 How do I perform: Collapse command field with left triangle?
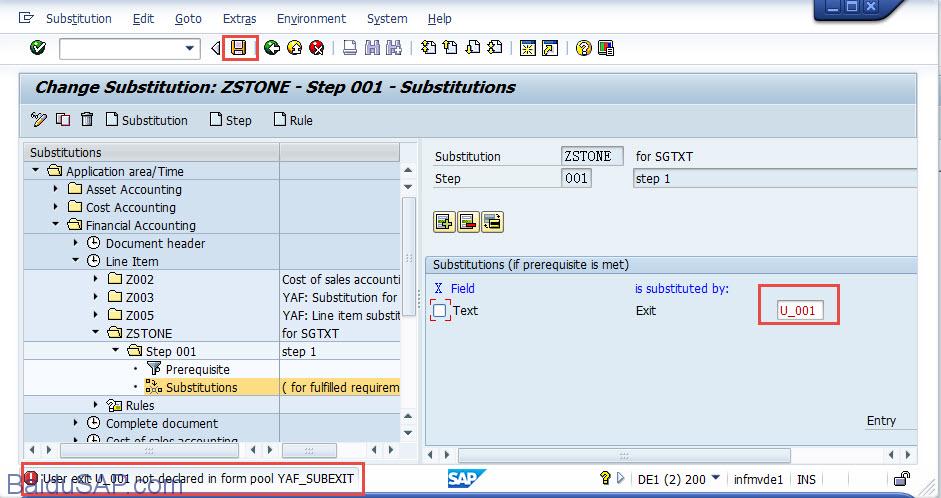pyautogui.click(x=215, y=48)
